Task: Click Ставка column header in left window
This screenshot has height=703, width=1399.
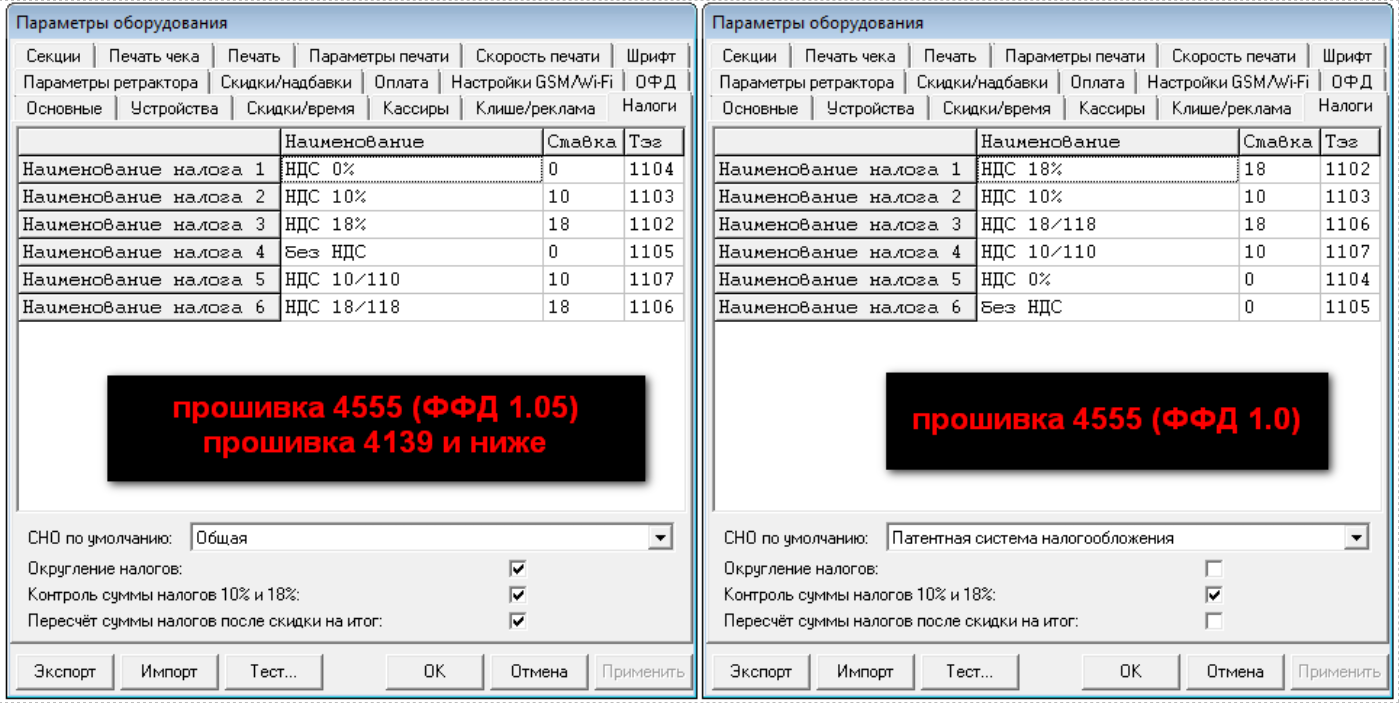Action: (584, 142)
